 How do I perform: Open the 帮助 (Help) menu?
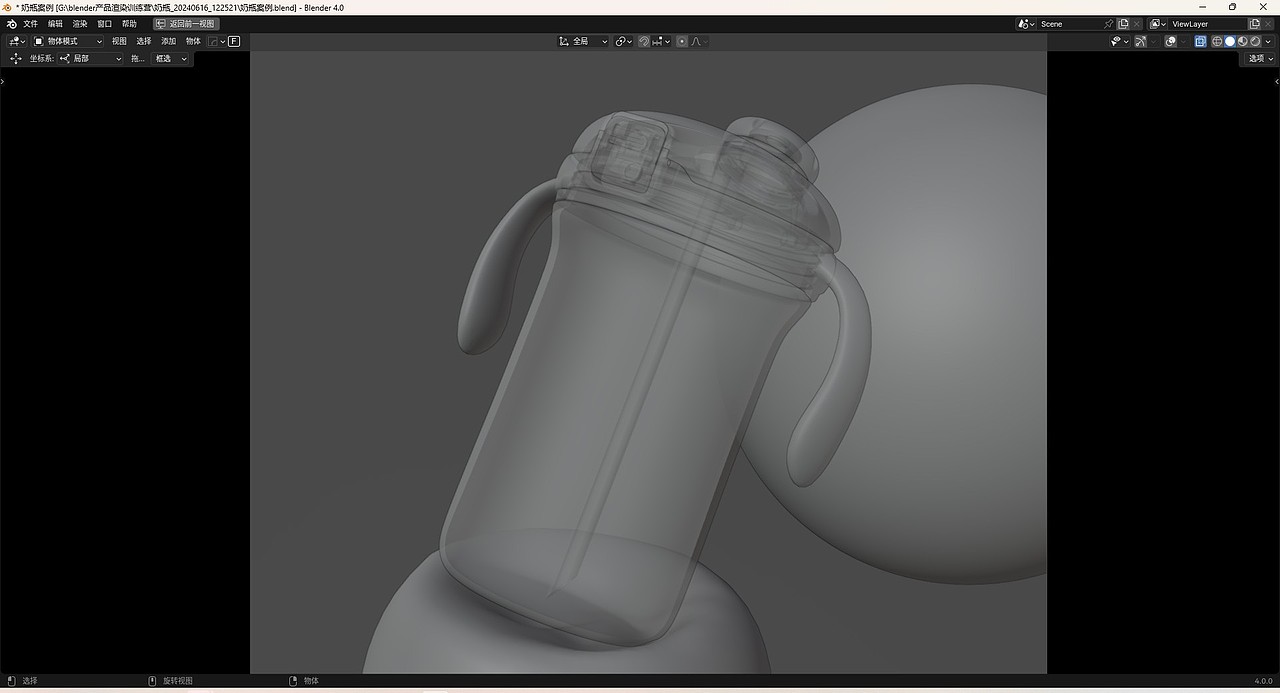129,23
